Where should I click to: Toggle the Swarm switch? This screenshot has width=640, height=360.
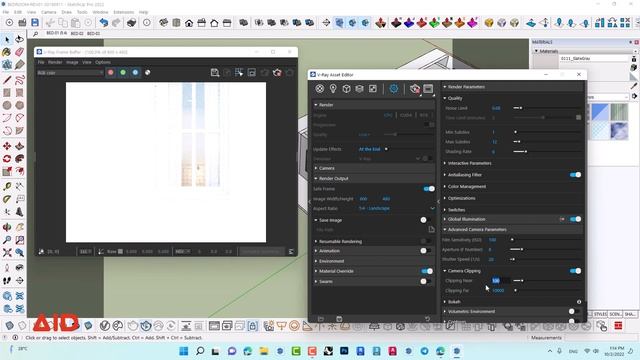coord(426,281)
